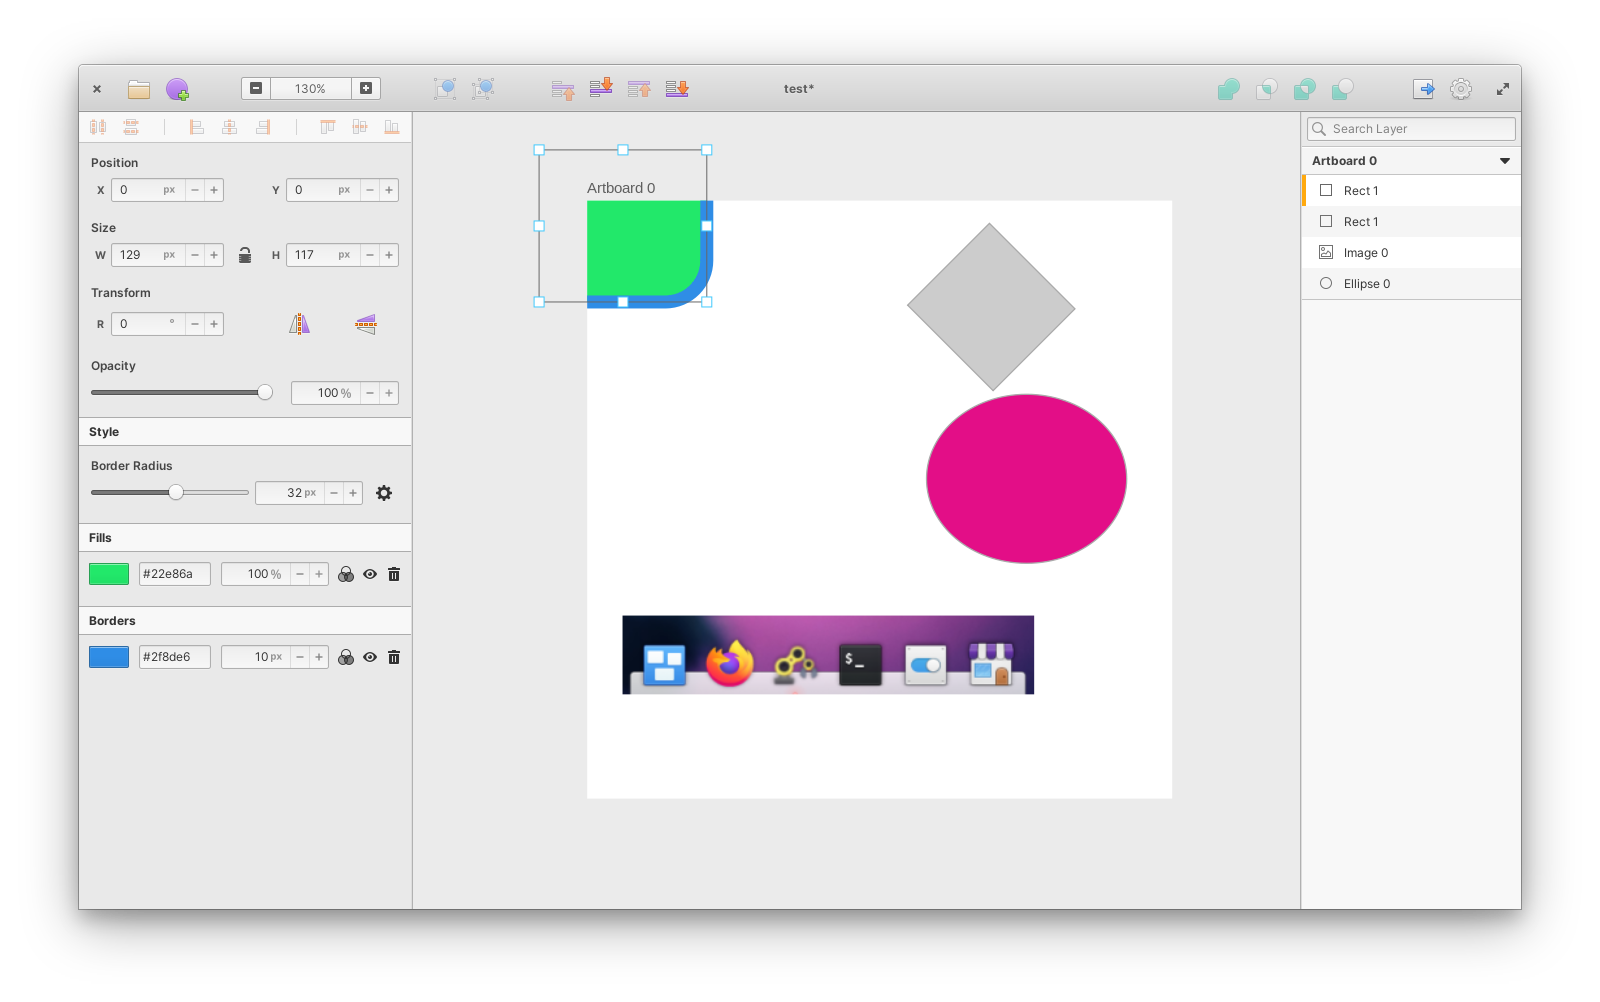Increase border width with plus stepper
Viewport: 1600px width, 1002px height.
[x=319, y=657]
